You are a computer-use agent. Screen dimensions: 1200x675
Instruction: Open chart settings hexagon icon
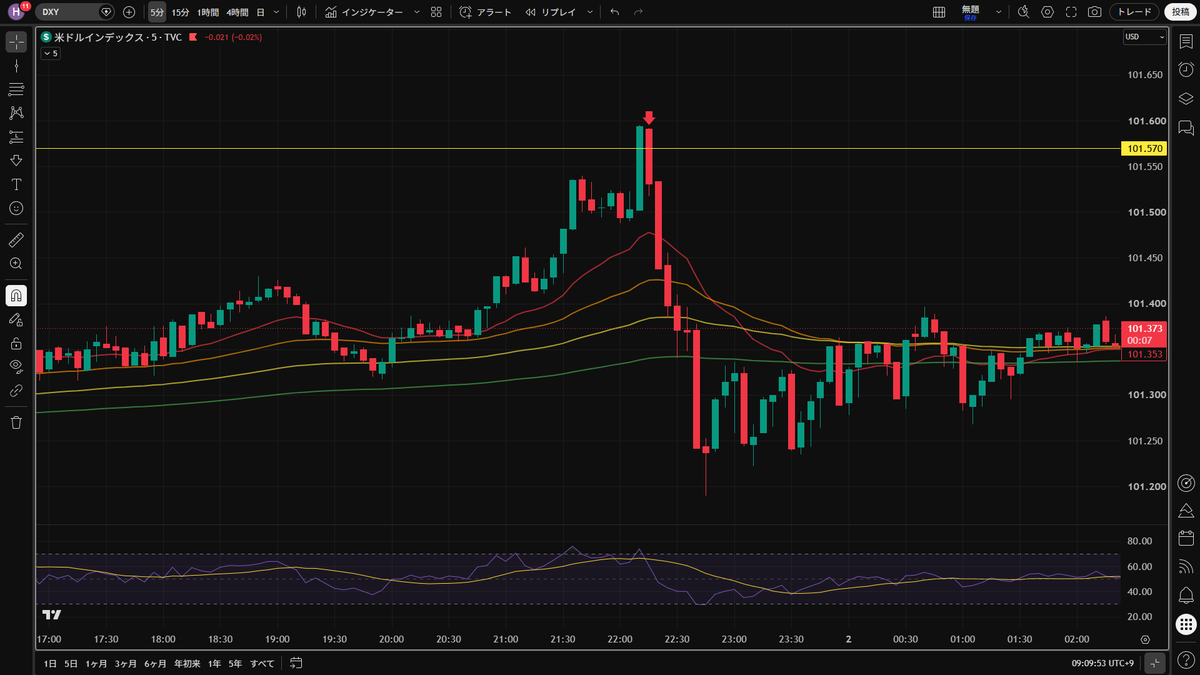1047,12
